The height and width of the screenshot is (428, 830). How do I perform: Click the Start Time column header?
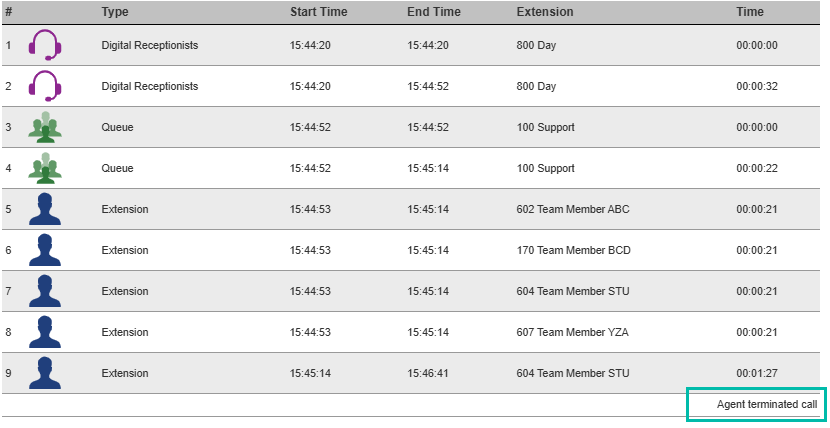(x=319, y=12)
